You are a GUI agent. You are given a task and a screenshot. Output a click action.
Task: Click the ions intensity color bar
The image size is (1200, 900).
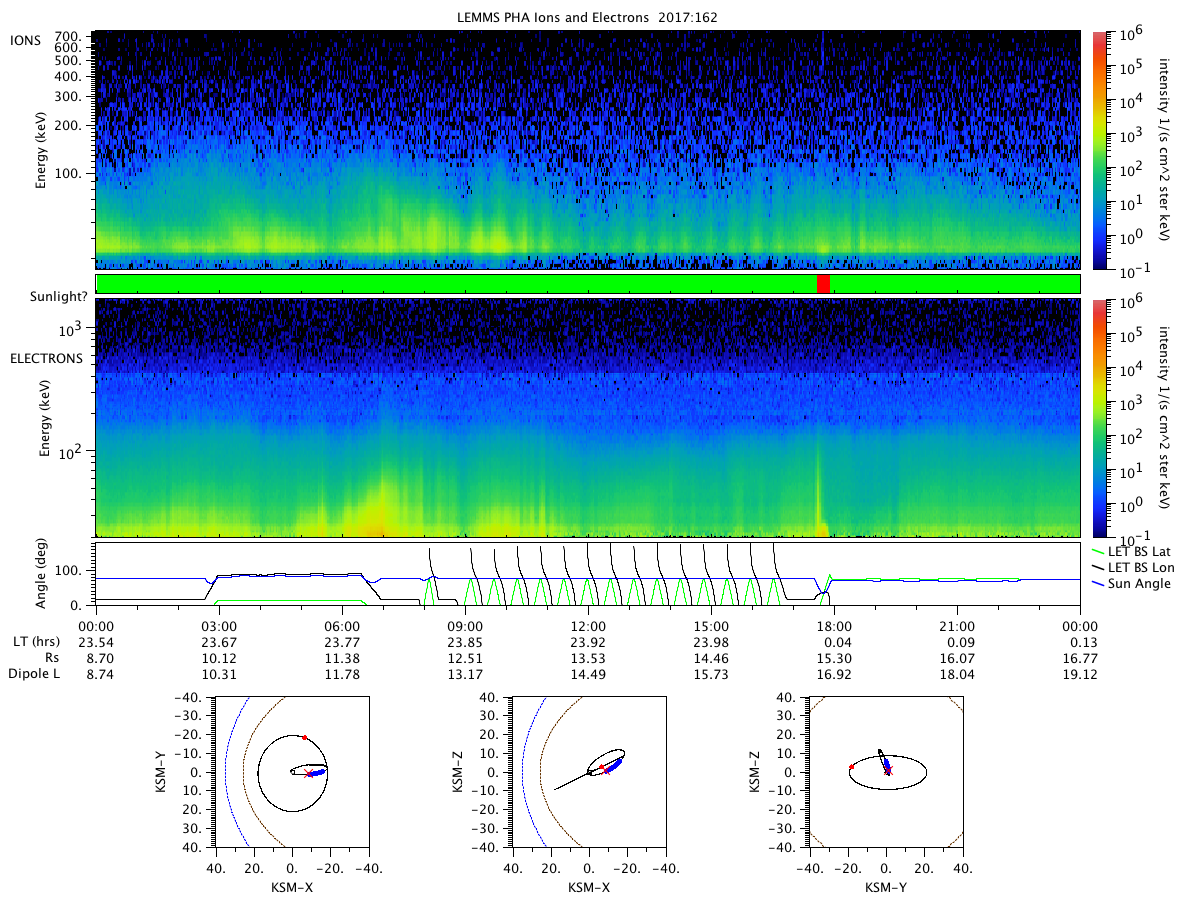(x=1099, y=149)
